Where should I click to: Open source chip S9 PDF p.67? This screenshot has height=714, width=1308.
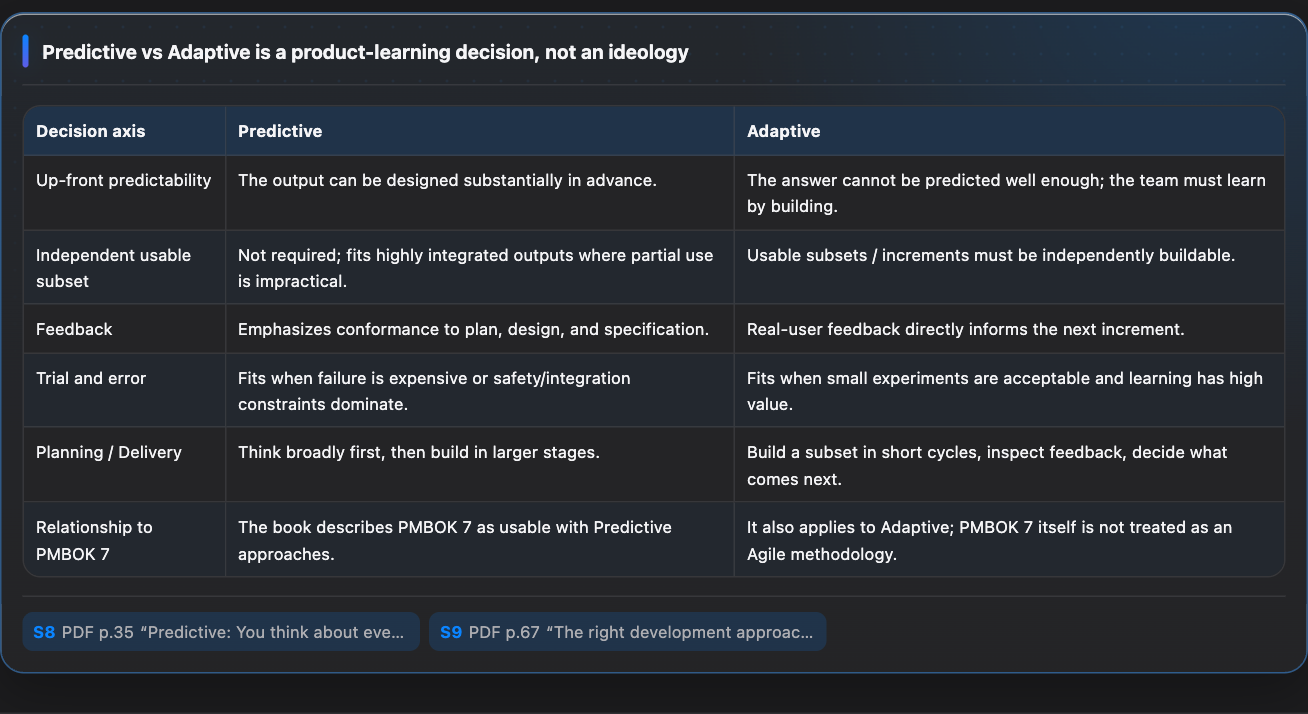(x=627, y=632)
